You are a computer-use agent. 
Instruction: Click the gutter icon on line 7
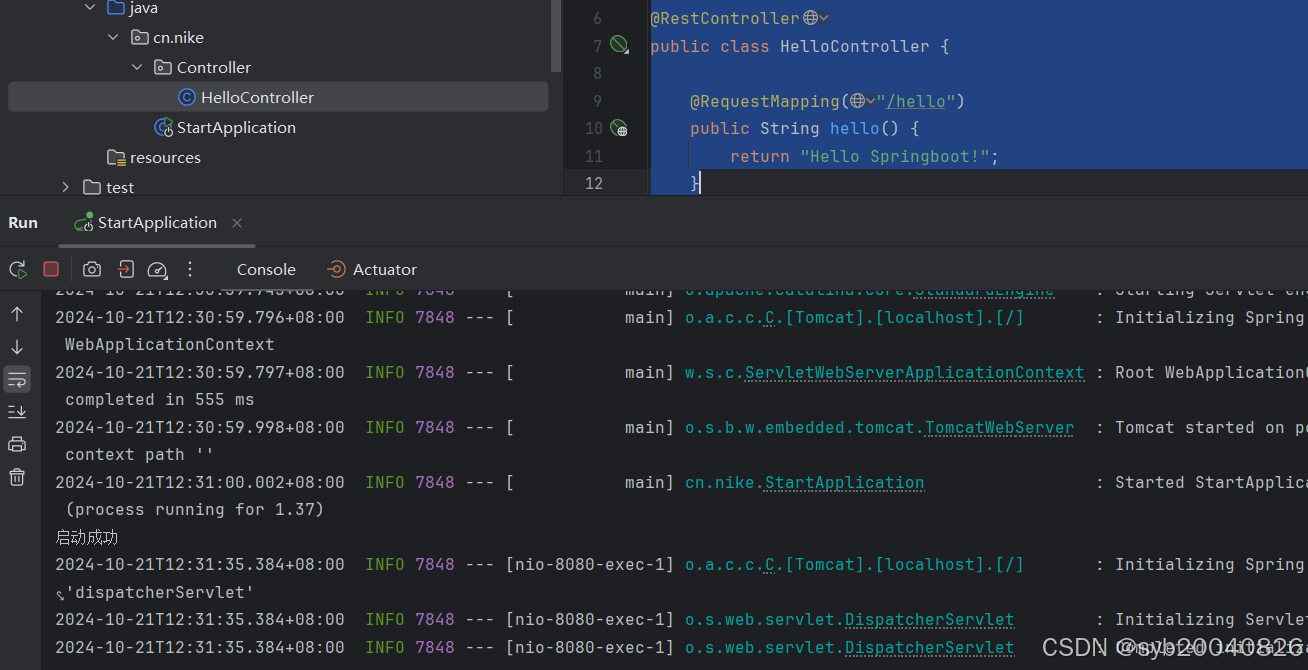(619, 45)
